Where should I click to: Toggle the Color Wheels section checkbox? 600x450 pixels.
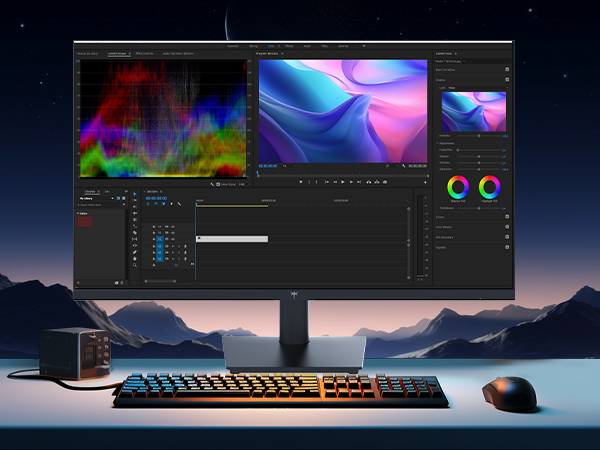coord(507,227)
